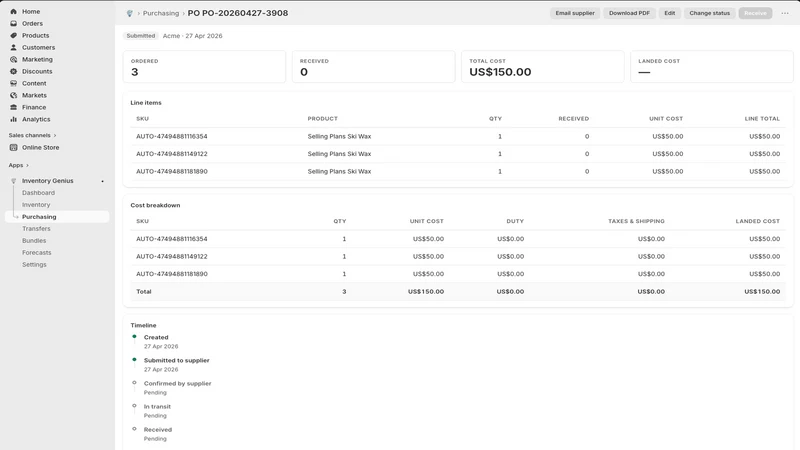The width and height of the screenshot is (800, 450).
Task: Click the Receive button
Action: coord(755,13)
